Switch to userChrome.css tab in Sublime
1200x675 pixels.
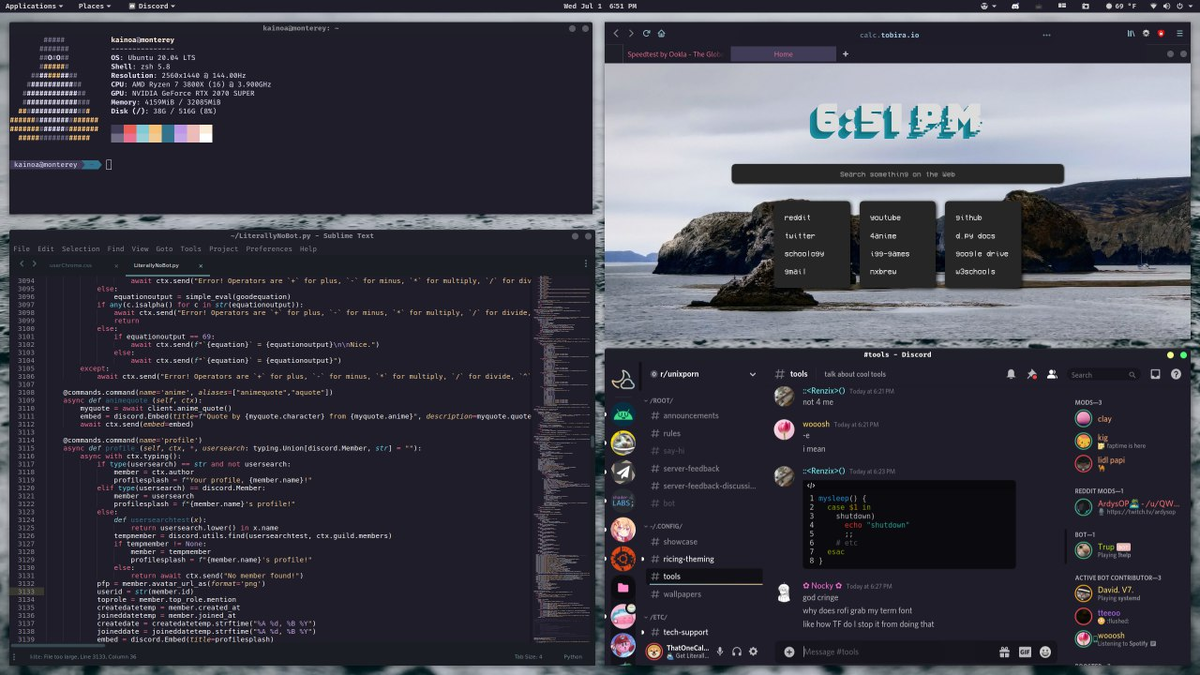coord(71,265)
